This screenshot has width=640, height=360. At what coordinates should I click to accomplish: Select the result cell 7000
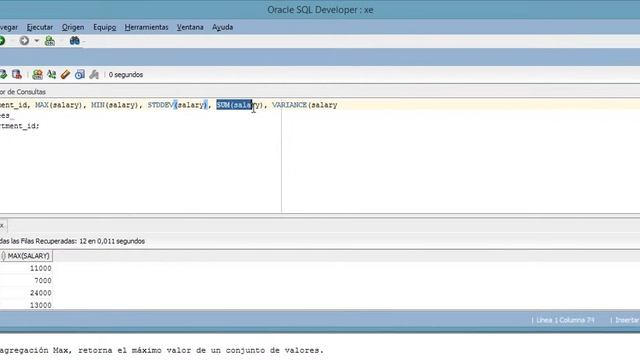pos(26,280)
